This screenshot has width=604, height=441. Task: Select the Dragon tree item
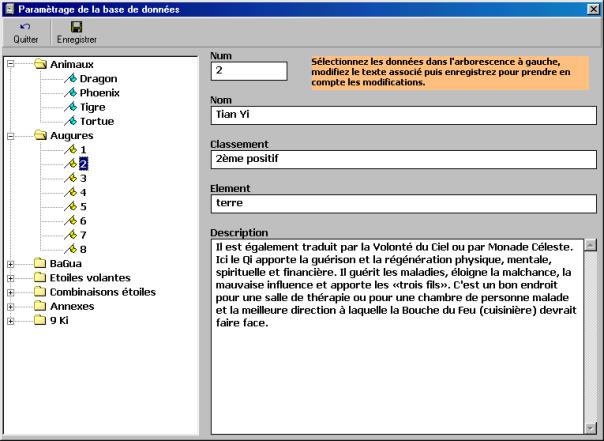[98, 79]
